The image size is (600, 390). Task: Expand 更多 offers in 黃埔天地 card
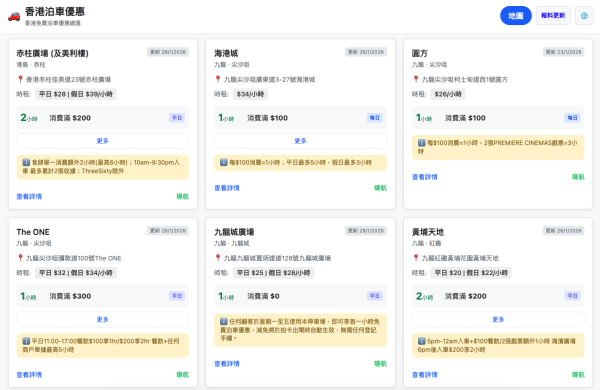tap(498, 320)
